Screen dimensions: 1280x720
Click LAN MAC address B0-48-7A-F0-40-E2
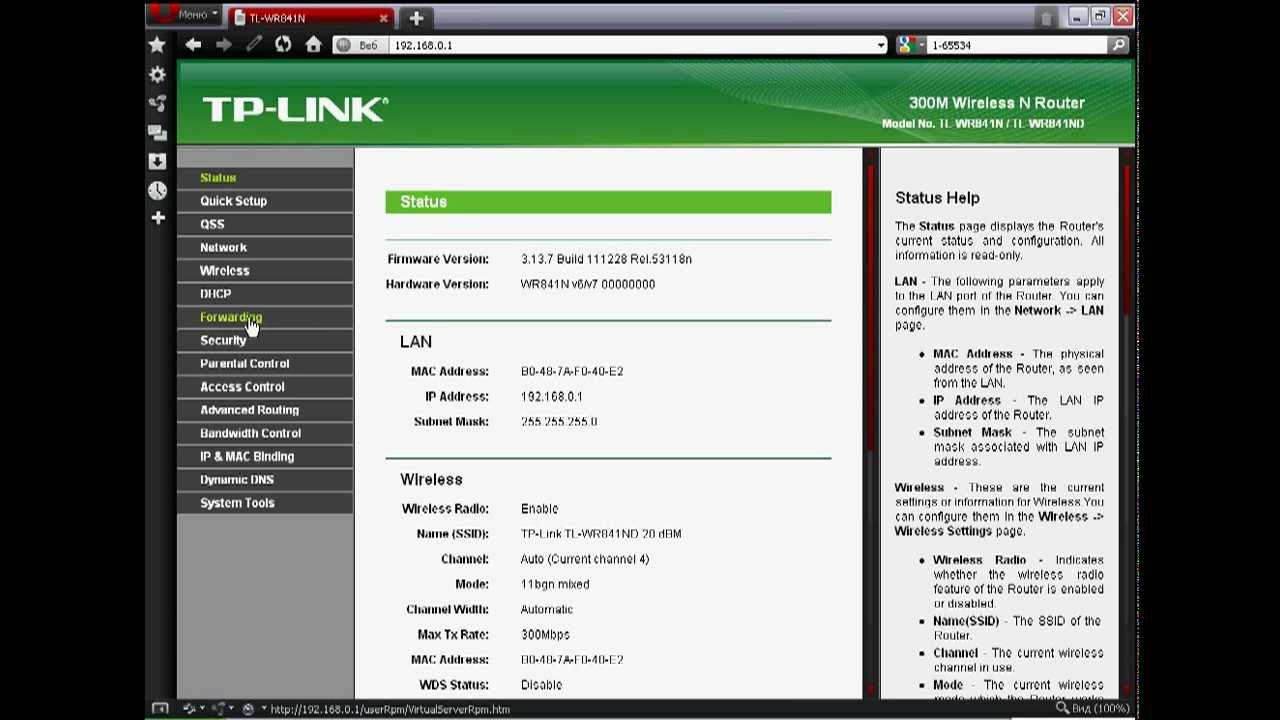pos(572,371)
